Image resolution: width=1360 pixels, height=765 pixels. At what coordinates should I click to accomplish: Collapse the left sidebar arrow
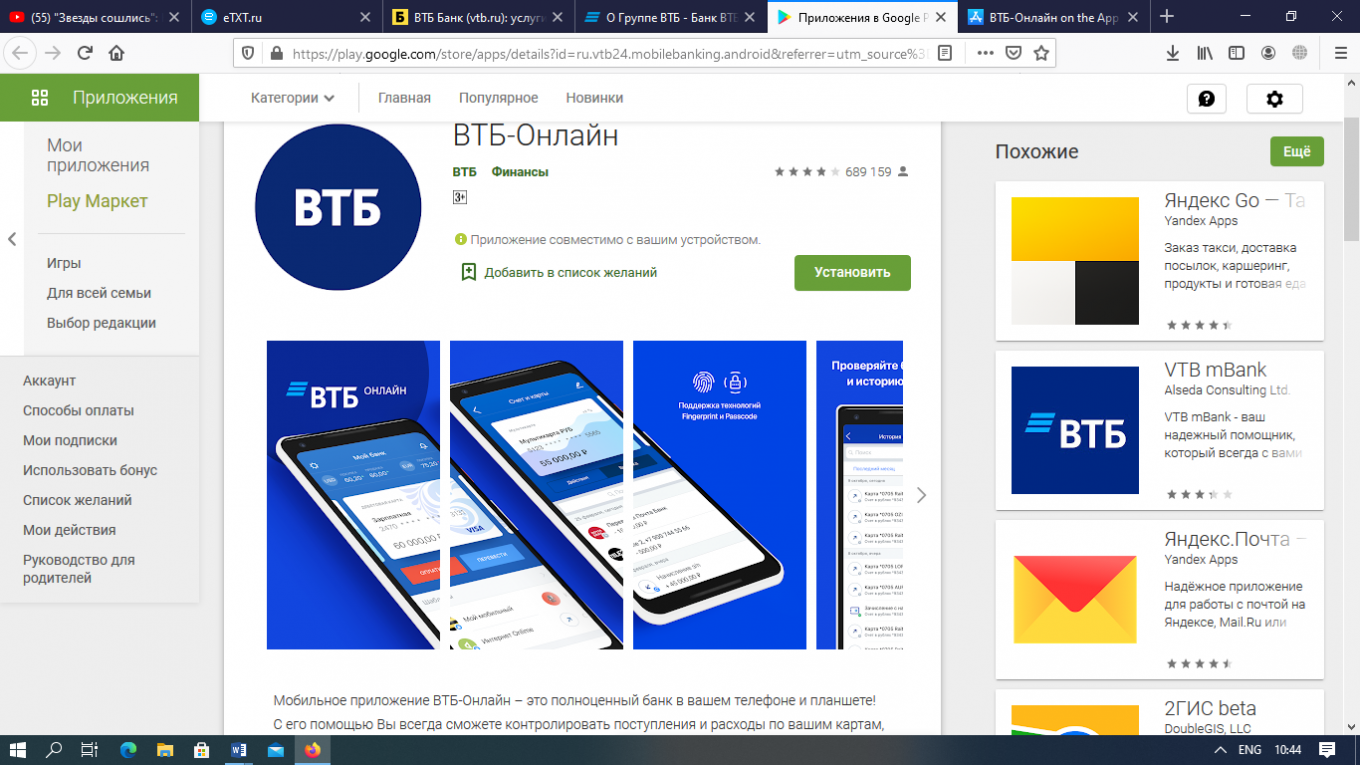(x=12, y=239)
